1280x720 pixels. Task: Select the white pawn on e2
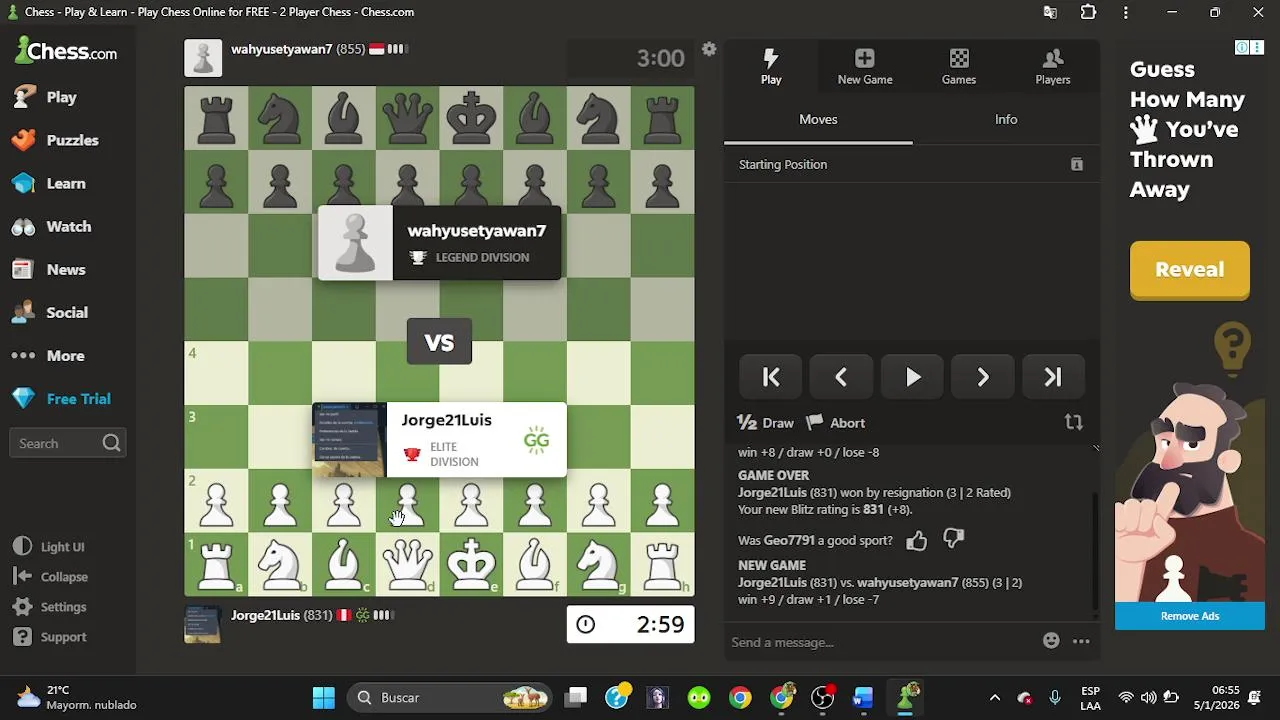point(471,501)
